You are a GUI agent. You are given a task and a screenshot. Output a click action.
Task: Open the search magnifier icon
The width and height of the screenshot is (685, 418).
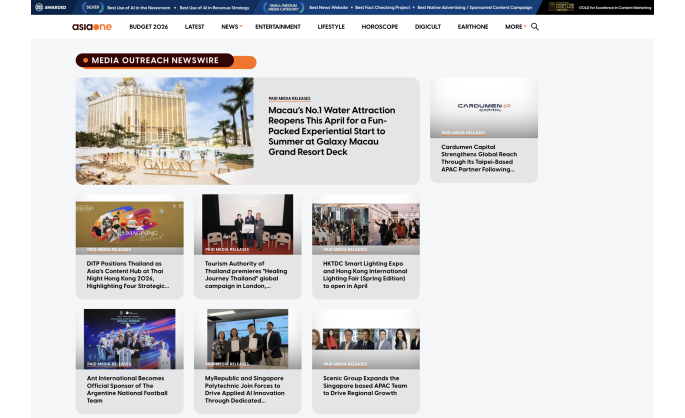pos(534,27)
